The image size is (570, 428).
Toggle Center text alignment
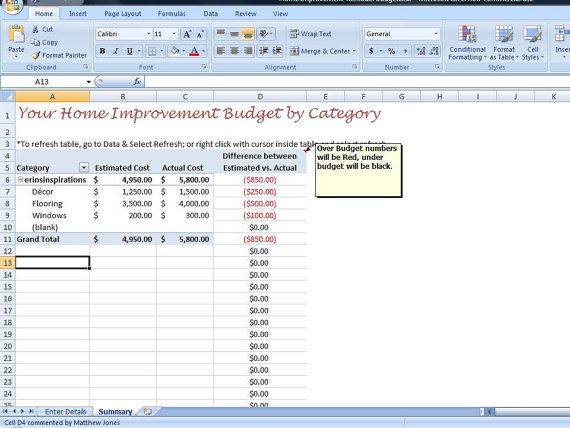point(234,51)
